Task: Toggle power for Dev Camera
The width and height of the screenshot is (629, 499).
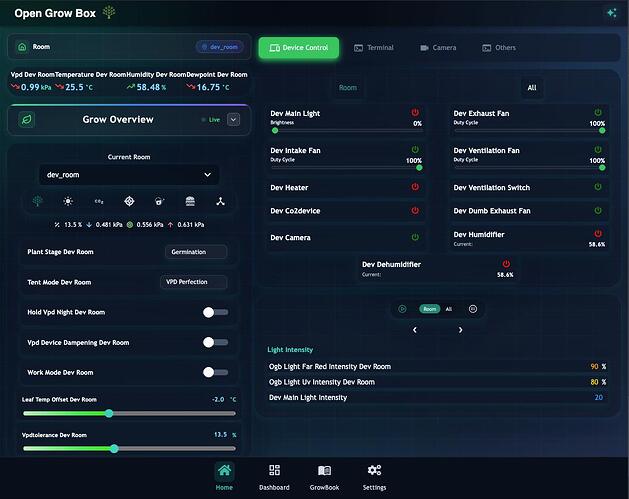Action: coord(415,237)
